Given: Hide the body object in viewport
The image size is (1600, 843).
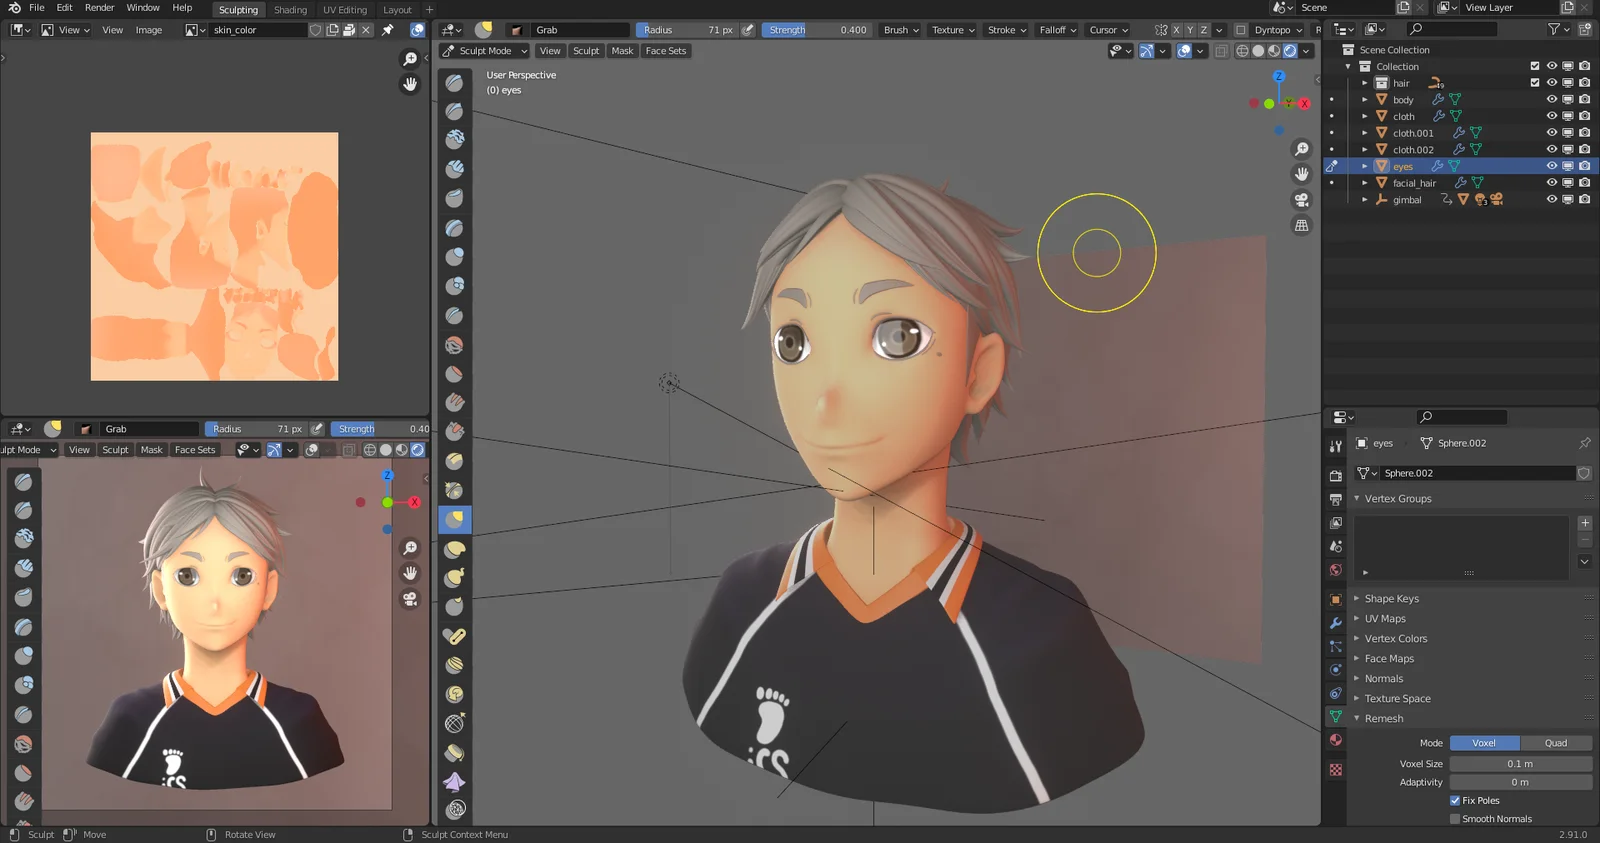Looking at the screenshot, I should tap(1552, 100).
